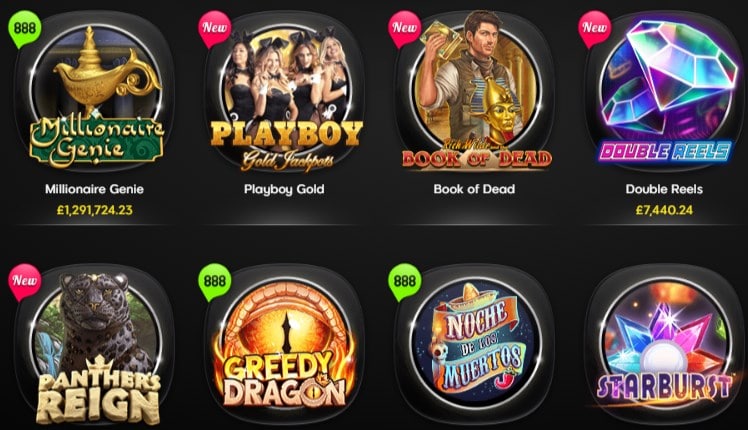Click the 888 badge on Noche de los Muertos

point(405,282)
